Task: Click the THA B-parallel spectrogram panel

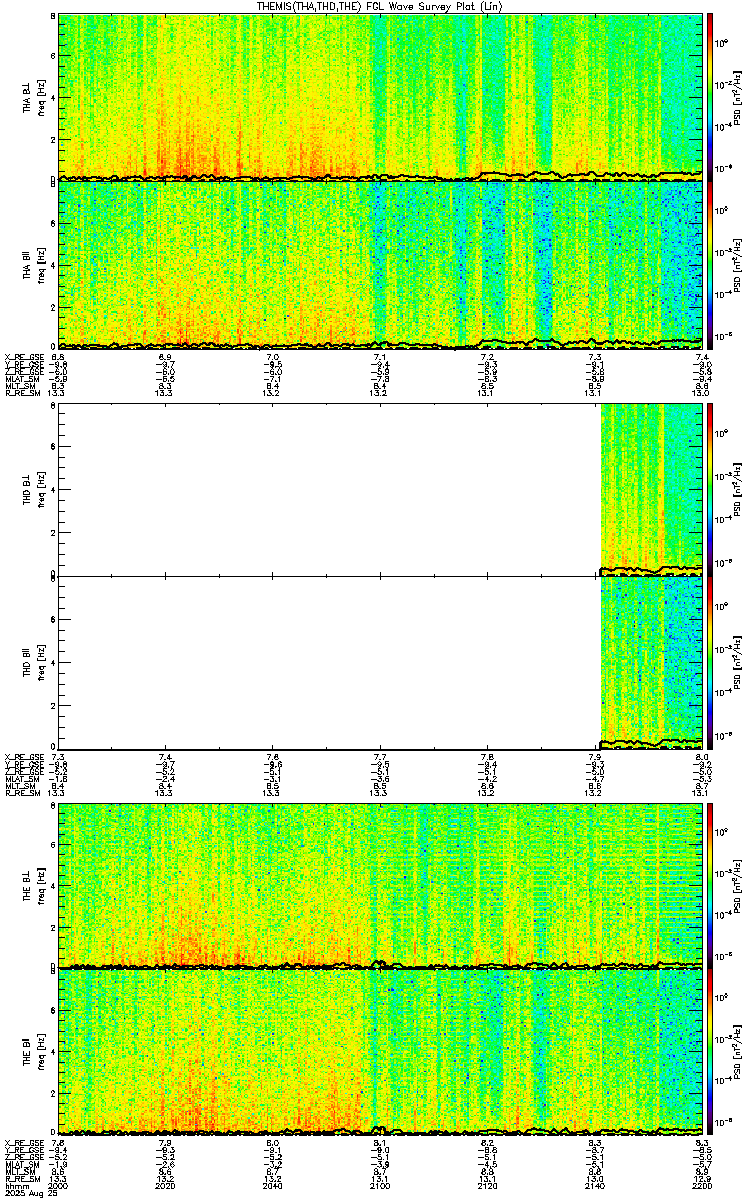Action: [x=380, y=265]
